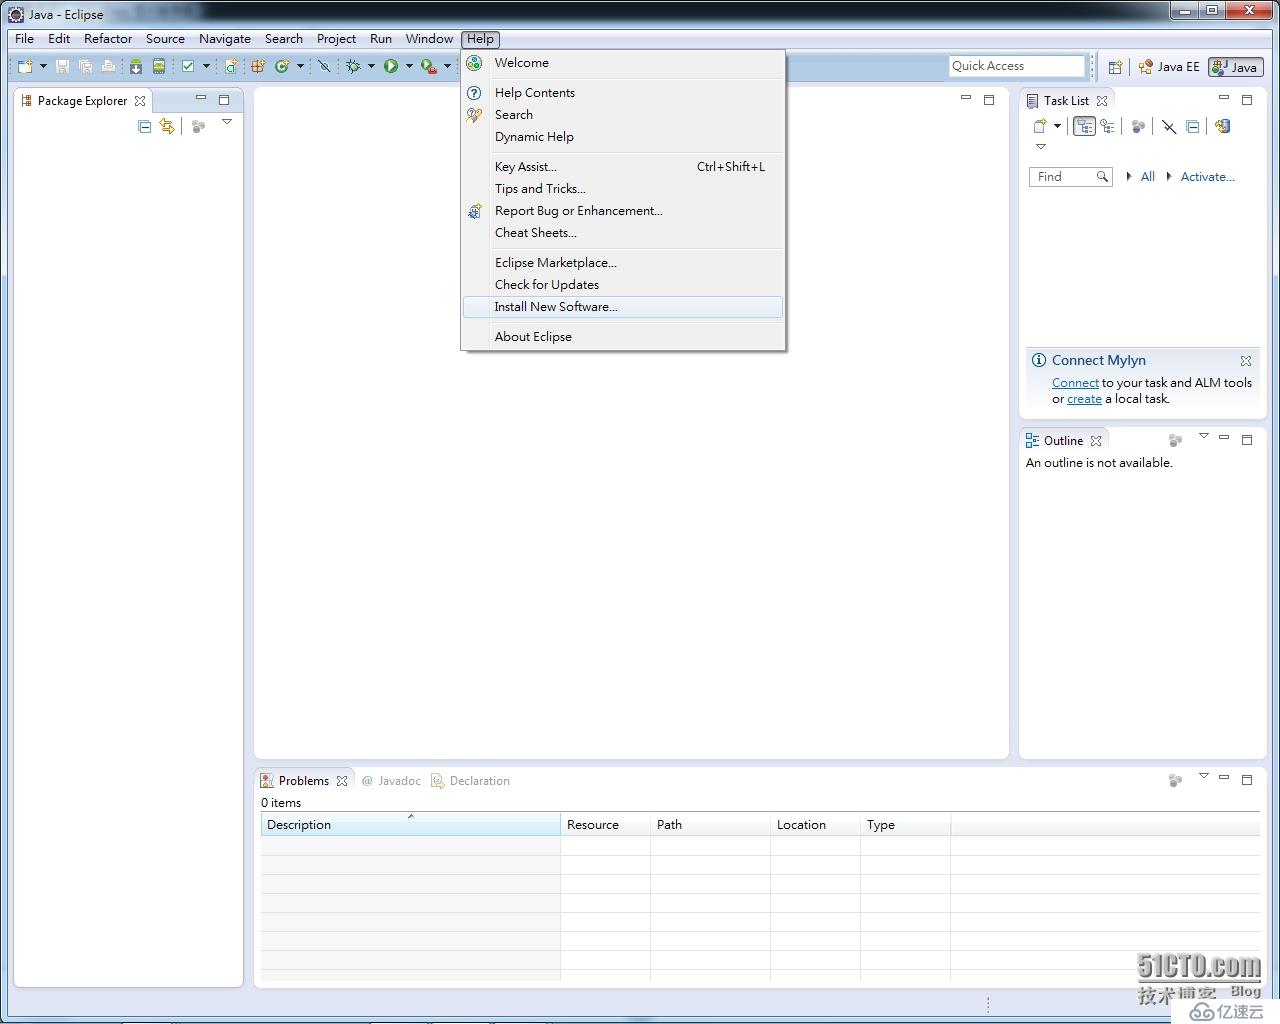Open the New Task dropdown arrow
The width and height of the screenshot is (1280, 1024).
1057,126
